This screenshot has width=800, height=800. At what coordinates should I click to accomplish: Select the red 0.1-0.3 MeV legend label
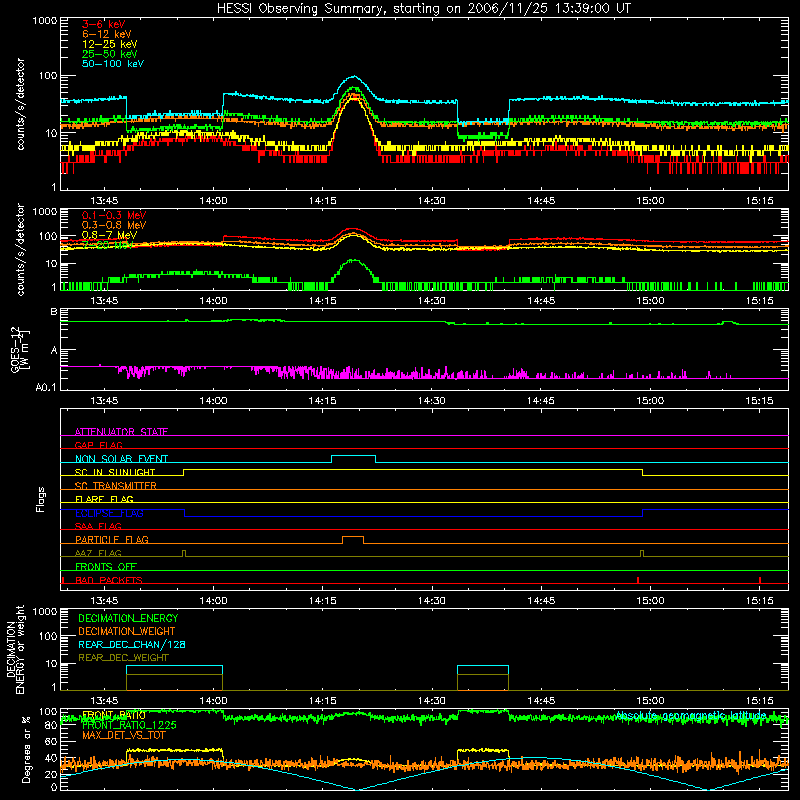pyautogui.click(x=114, y=215)
